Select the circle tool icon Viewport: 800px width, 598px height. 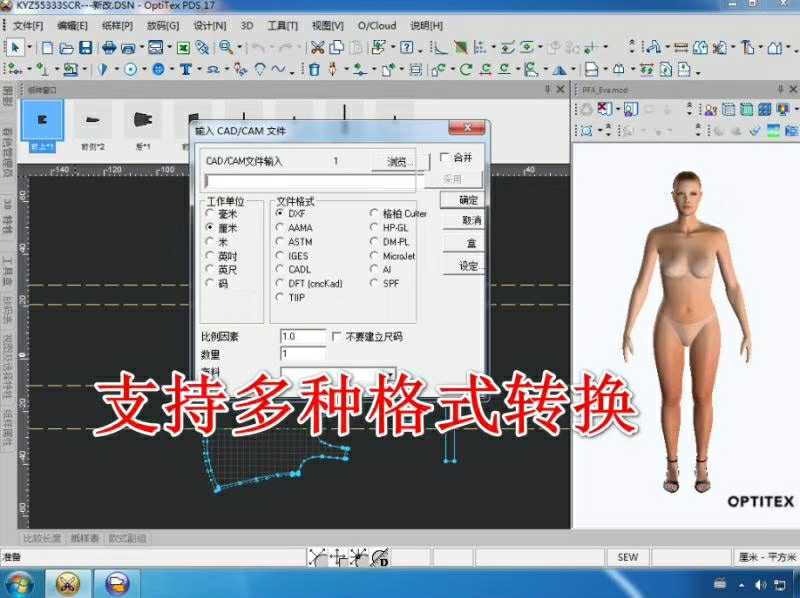tap(131, 69)
